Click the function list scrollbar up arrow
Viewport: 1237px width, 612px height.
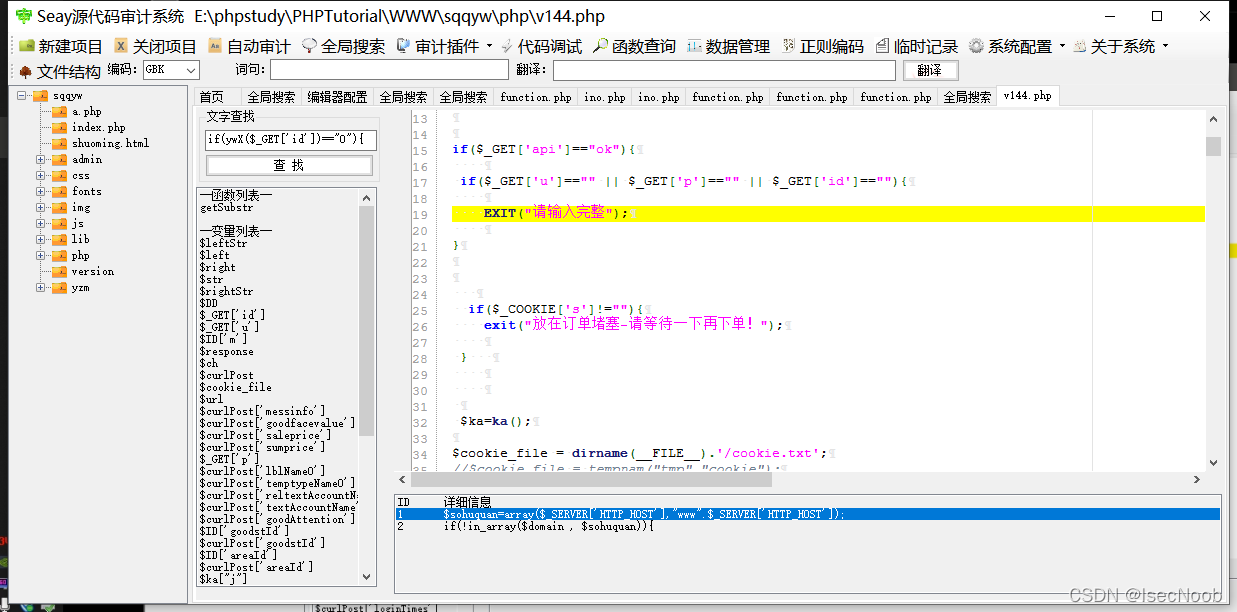click(x=366, y=198)
